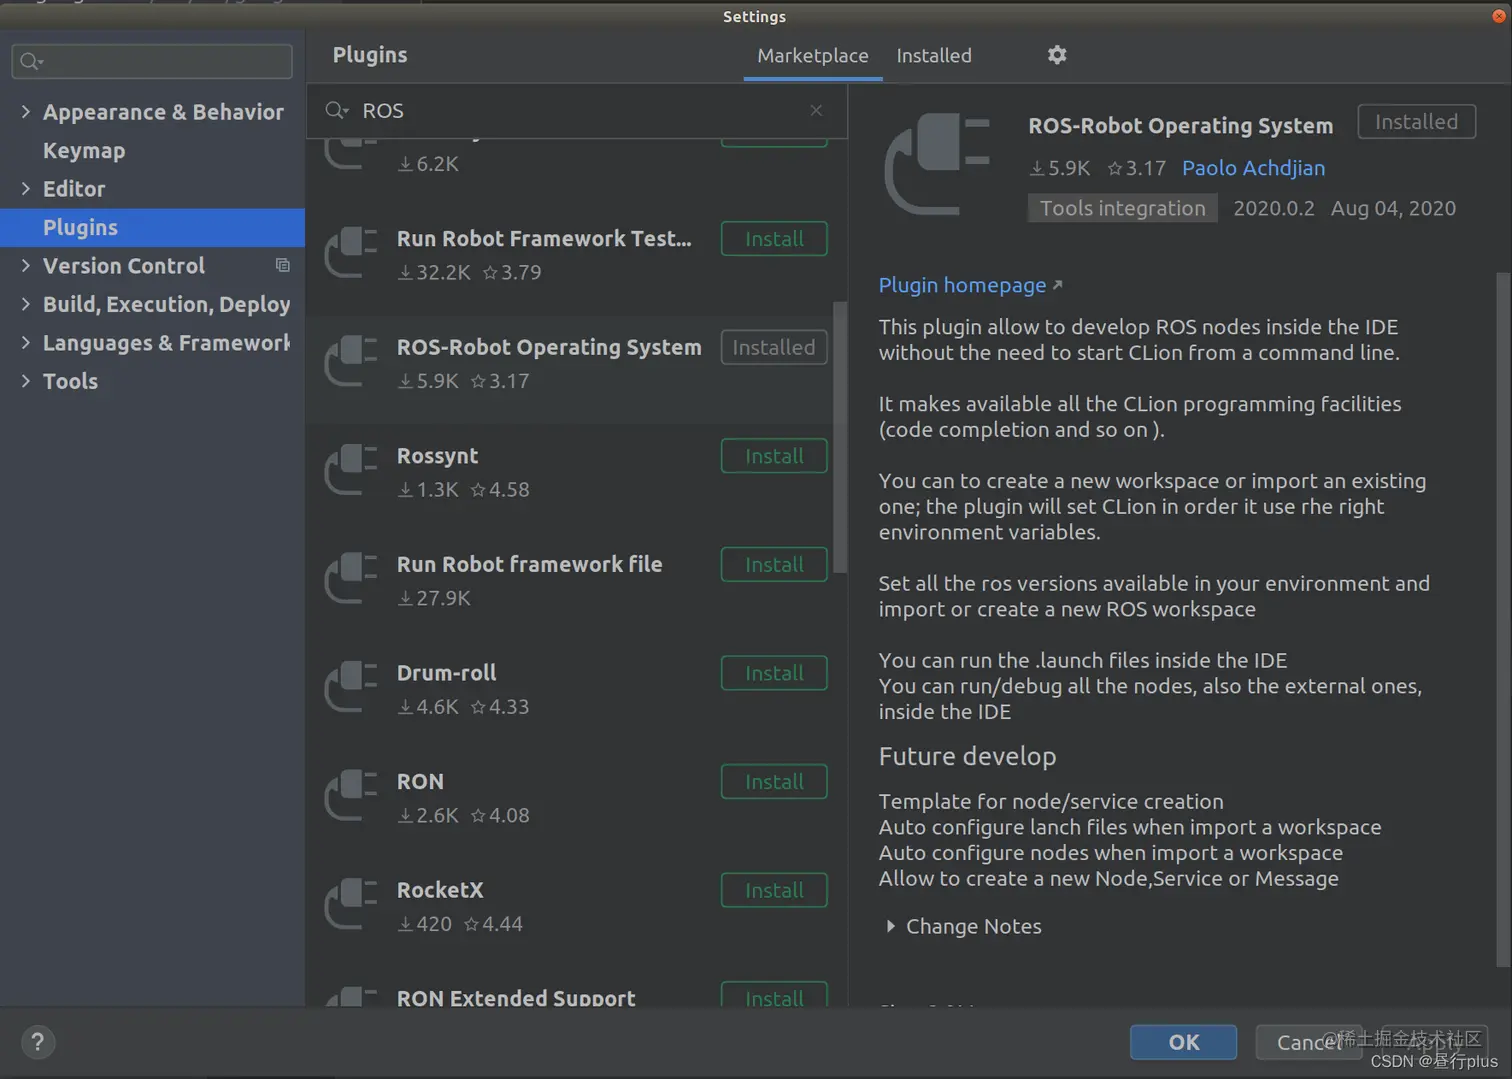Click the Aug 04, 2020 date
Image resolution: width=1512 pixels, height=1079 pixels.
click(x=1393, y=208)
